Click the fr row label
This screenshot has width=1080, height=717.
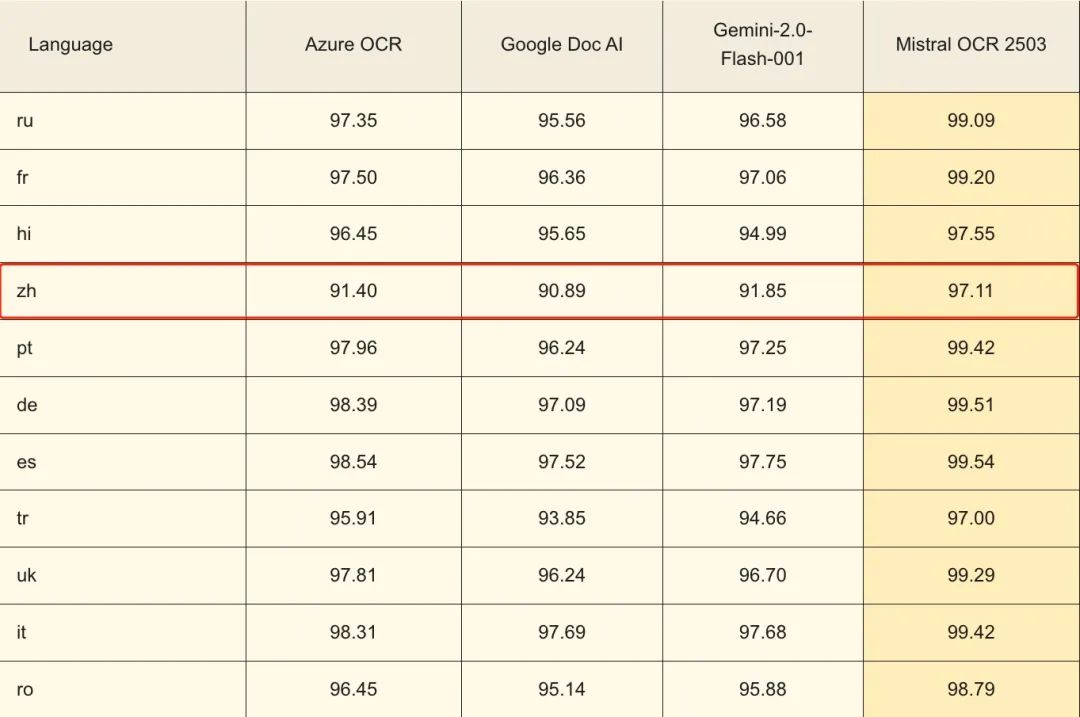pos(21,178)
